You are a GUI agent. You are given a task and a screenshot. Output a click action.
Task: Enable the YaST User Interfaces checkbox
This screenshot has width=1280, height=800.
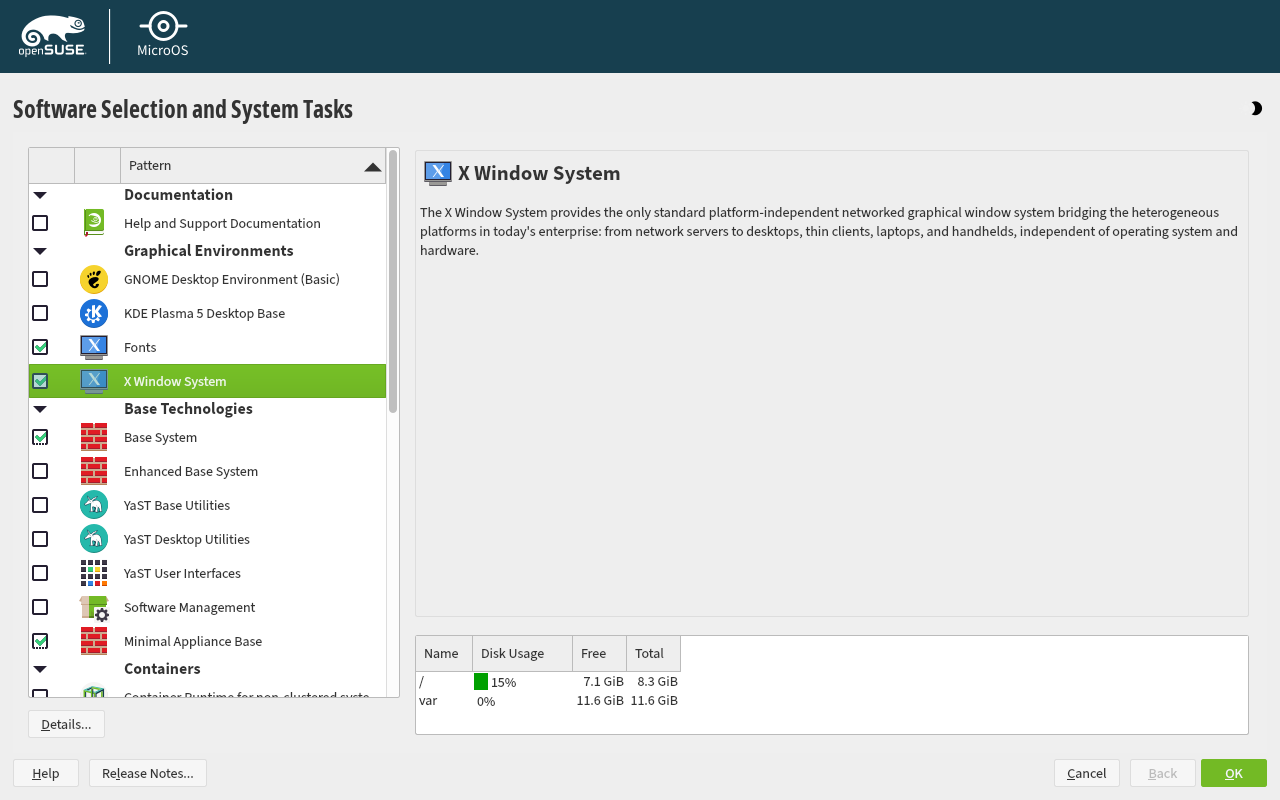click(x=40, y=573)
